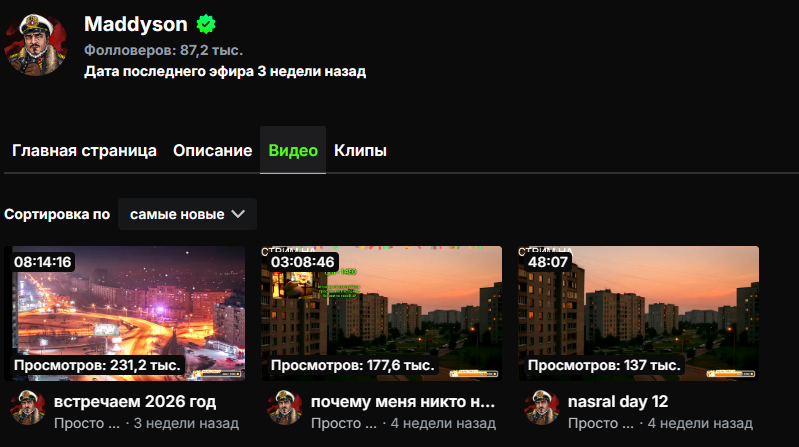The image size is (799, 447).
Task: Go to the "Клипы" tab
Action: pos(360,150)
